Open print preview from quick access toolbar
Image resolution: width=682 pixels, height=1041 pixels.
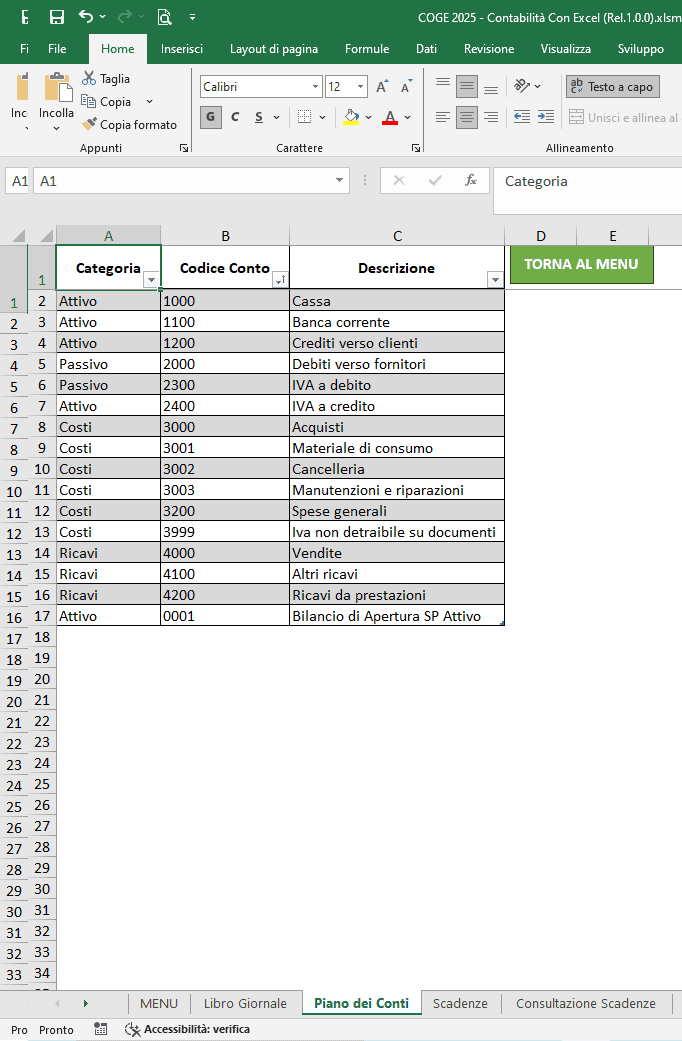tap(164, 17)
